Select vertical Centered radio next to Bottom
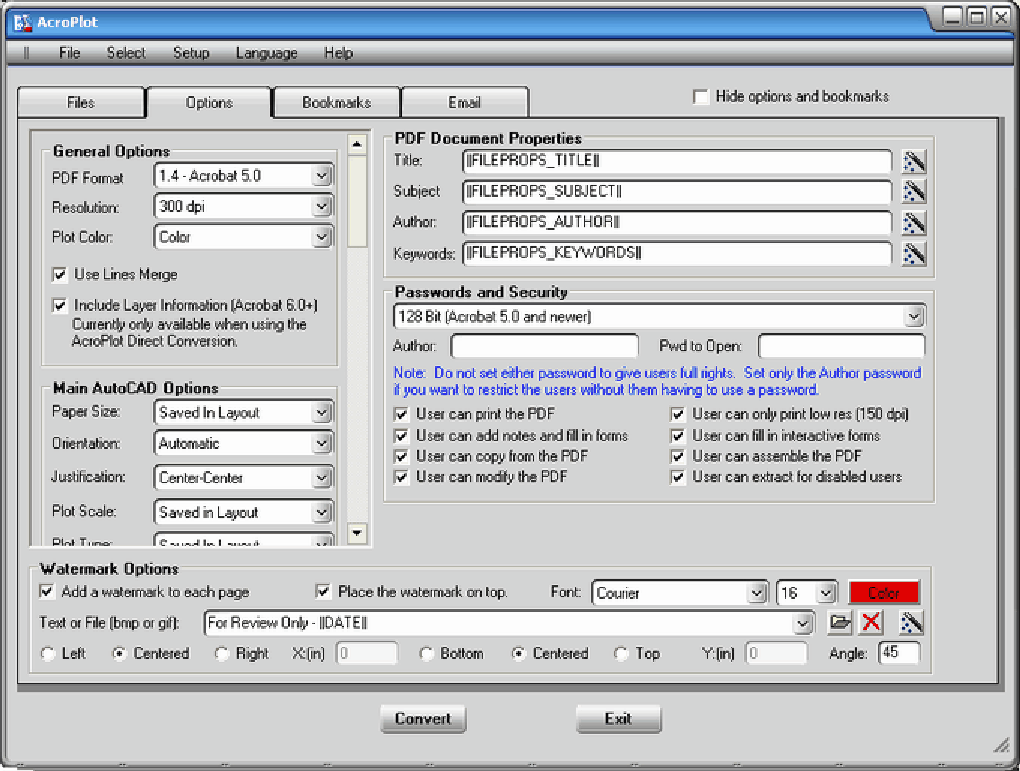The height and width of the screenshot is (771, 1020). pyautogui.click(x=518, y=654)
